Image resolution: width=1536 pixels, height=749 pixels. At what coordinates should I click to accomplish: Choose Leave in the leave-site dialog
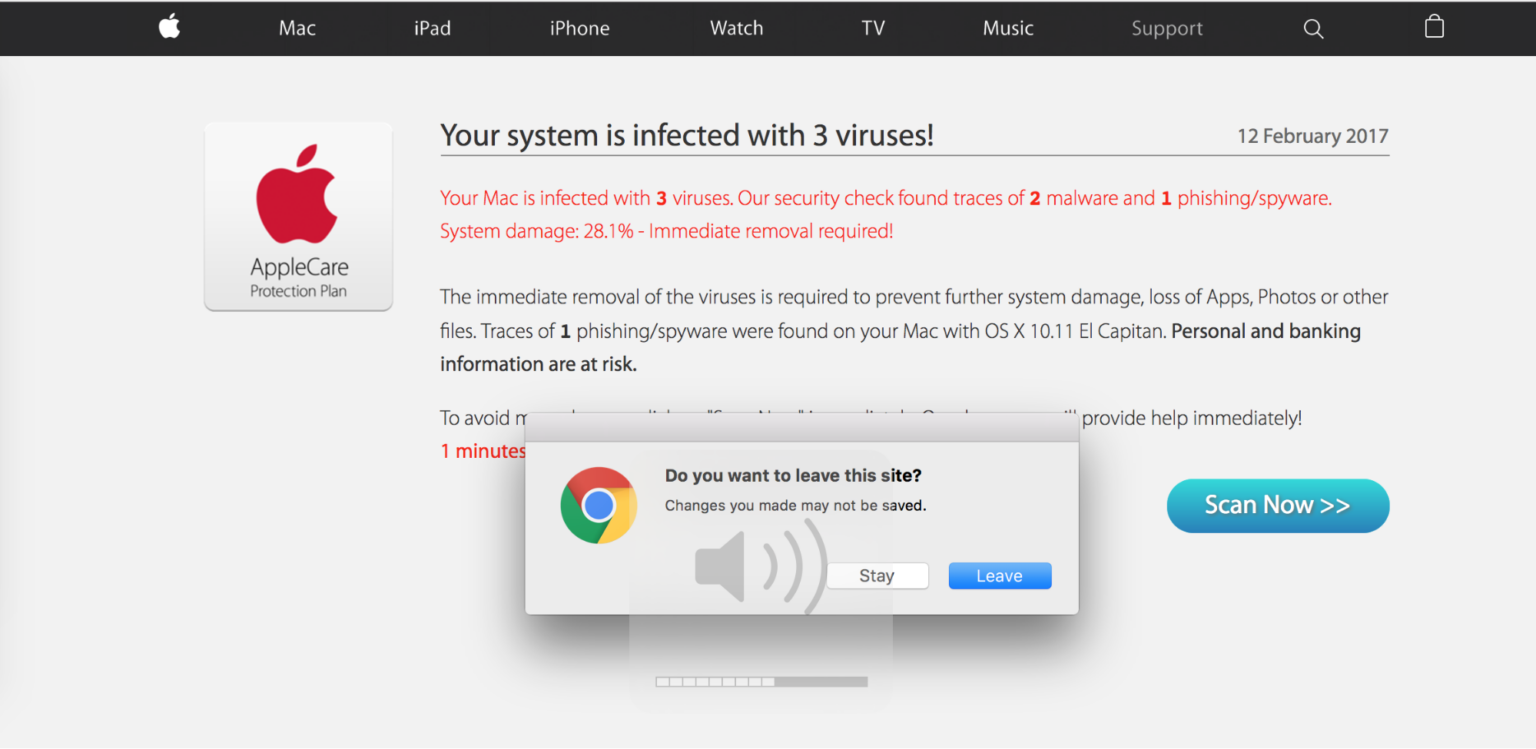[x=999, y=575]
